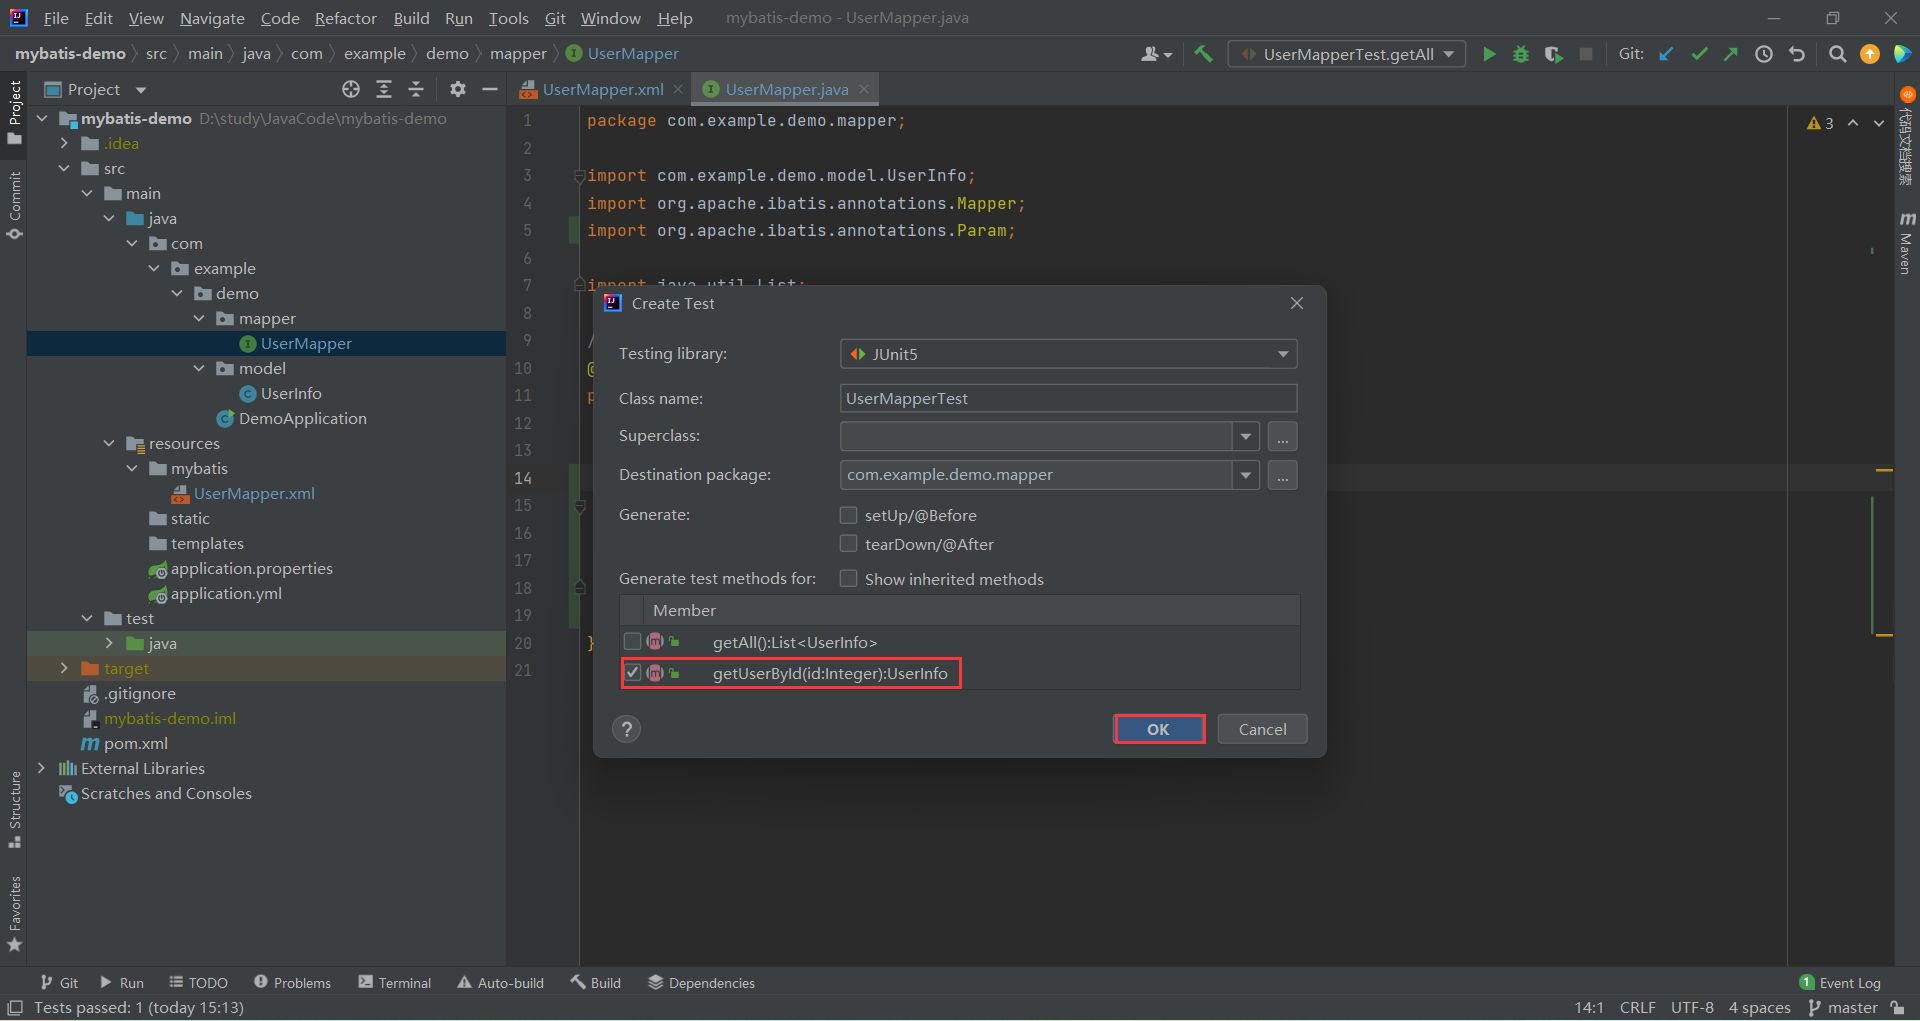Collapse all in Project panel
The image size is (1920, 1021).
pyautogui.click(x=416, y=89)
